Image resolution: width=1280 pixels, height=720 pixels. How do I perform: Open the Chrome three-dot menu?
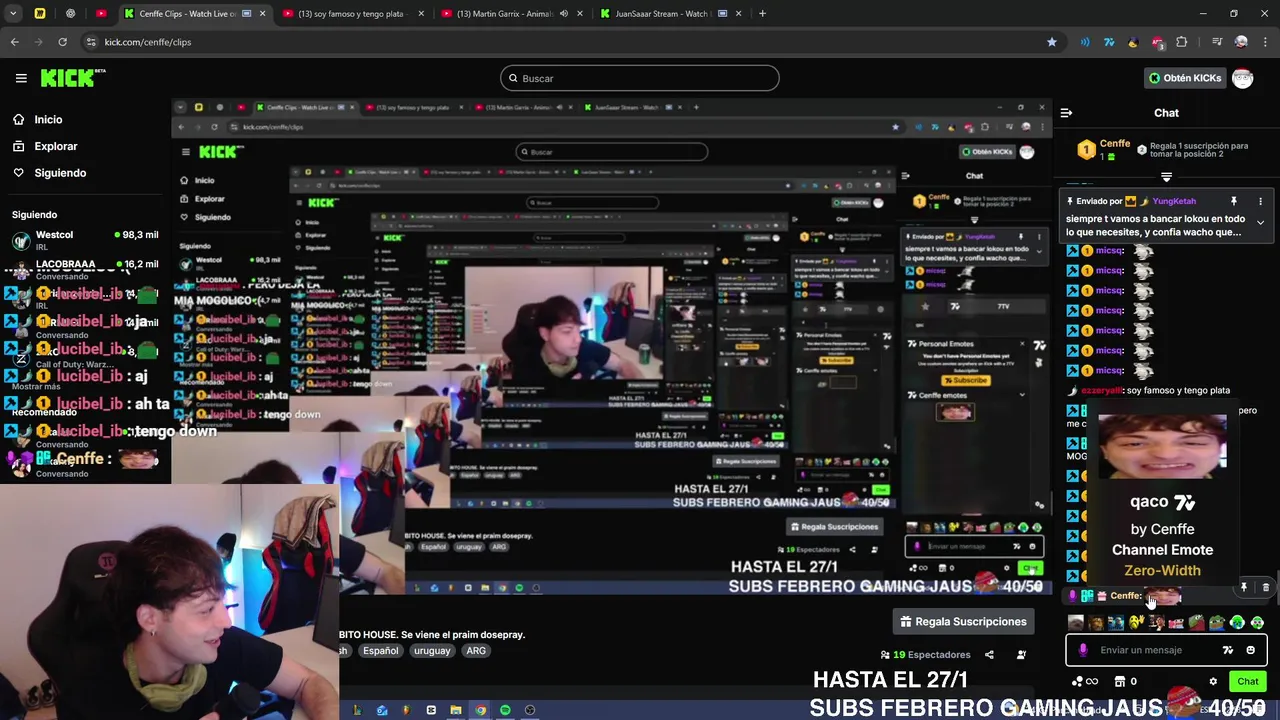coord(1265,42)
